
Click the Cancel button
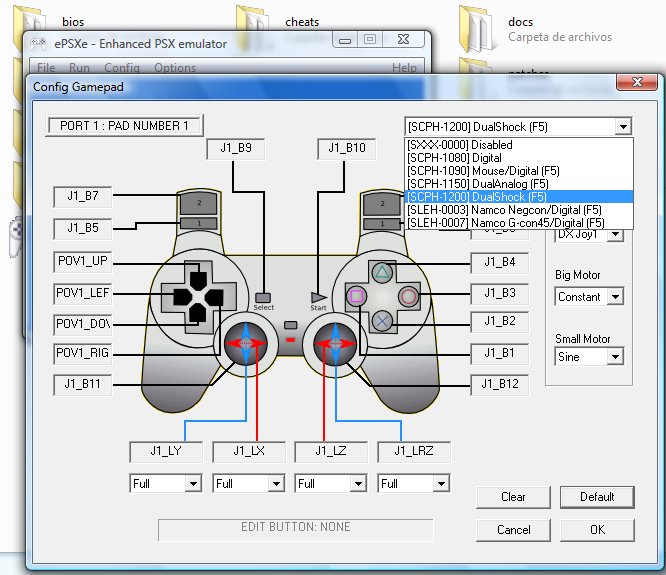(x=513, y=530)
